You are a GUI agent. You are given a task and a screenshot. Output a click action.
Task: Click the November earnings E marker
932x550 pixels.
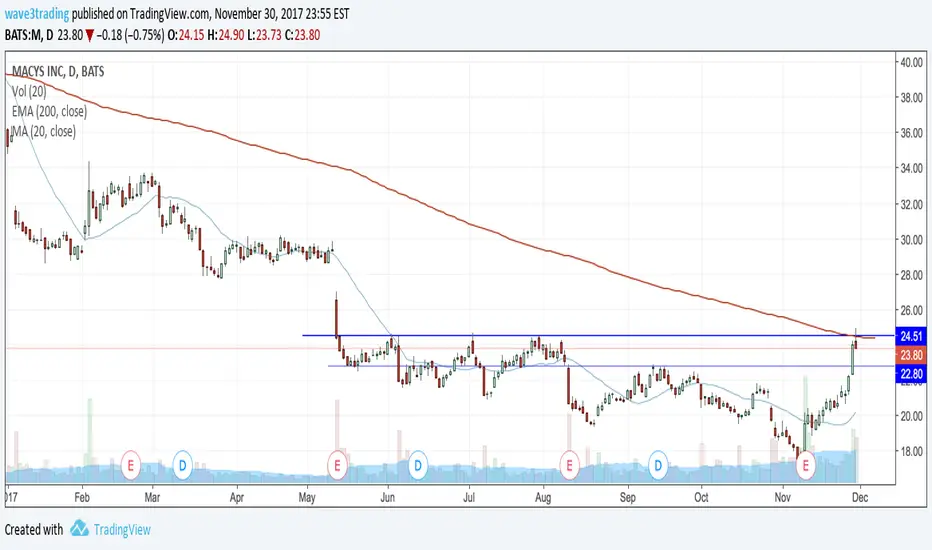806,466
